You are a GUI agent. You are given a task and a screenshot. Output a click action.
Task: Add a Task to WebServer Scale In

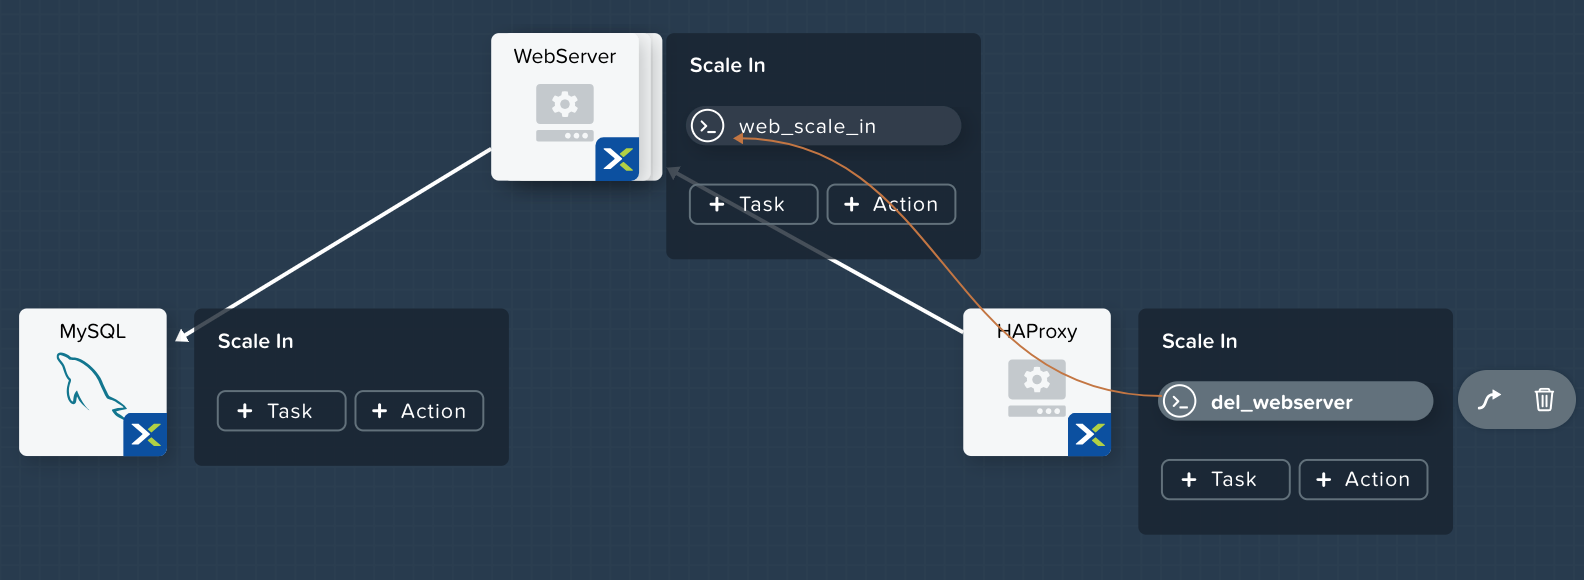[754, 204]
